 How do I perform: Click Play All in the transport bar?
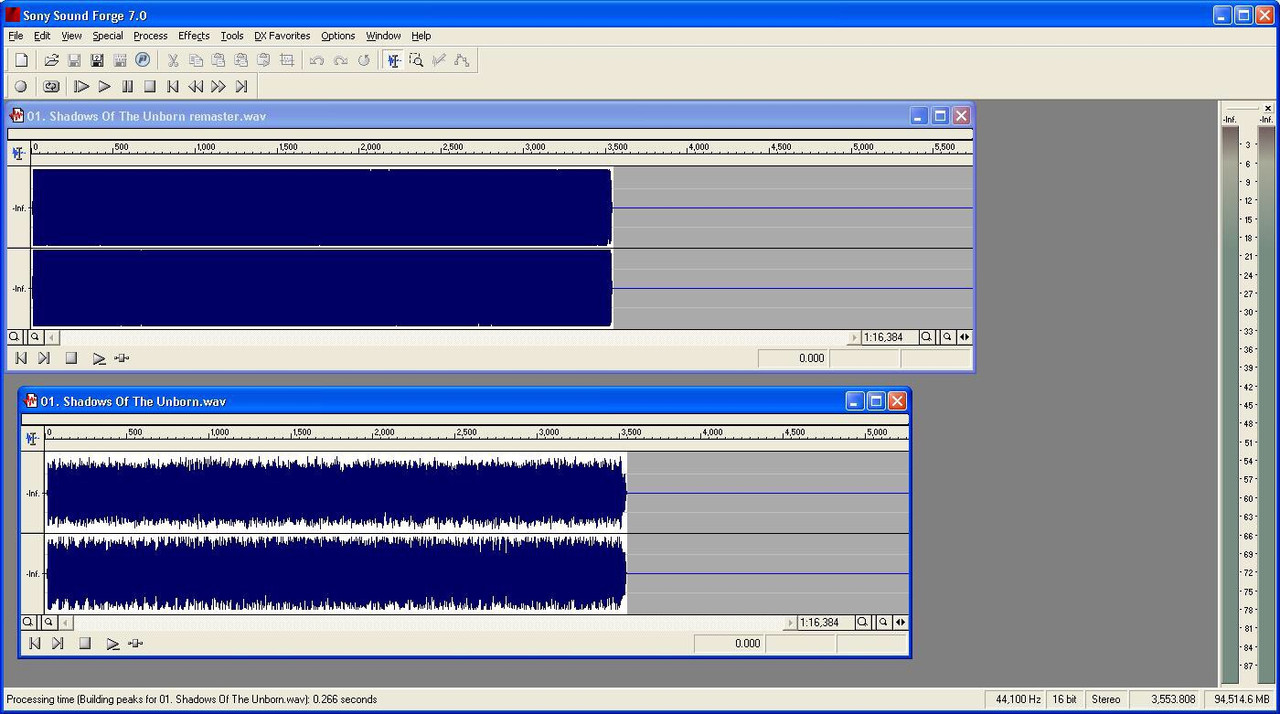click(82, 87)
